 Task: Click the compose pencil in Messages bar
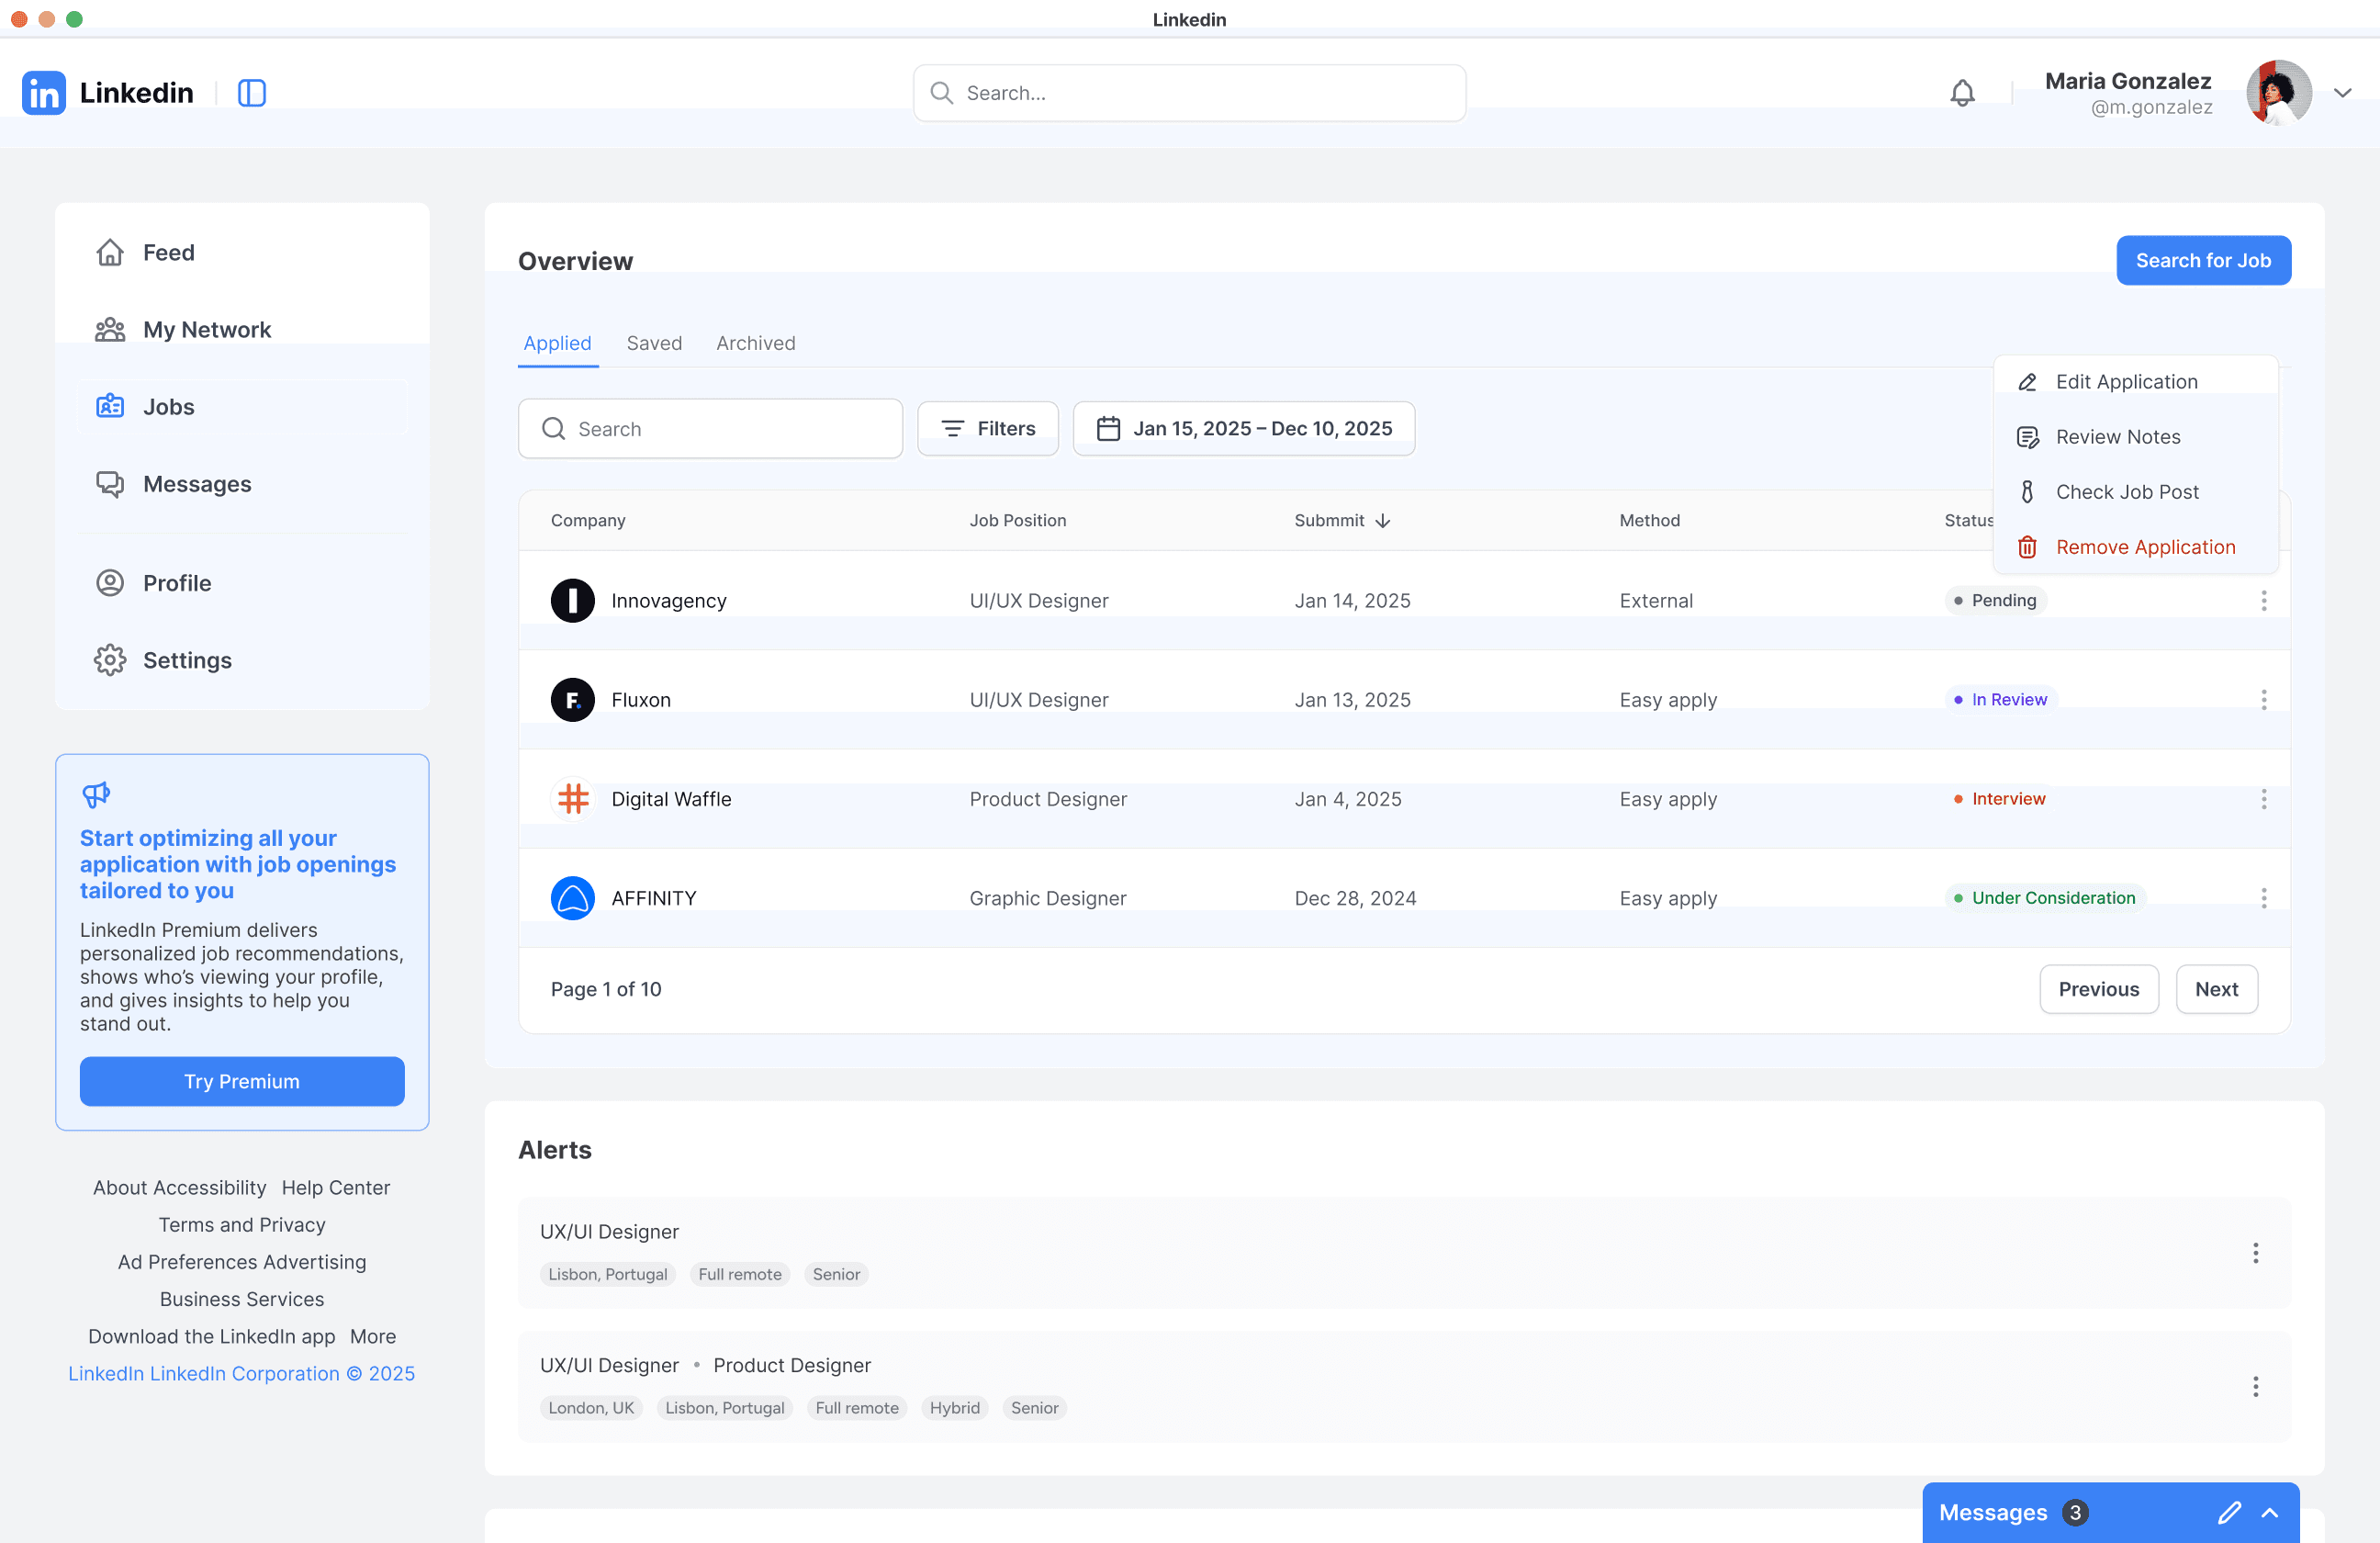tap(2228, 1512)
